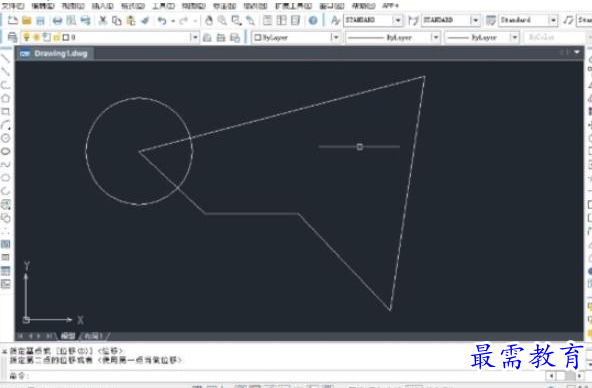Image resolution: width=592 pixels, height=388 pixels.
Task: Open the Text Style manager icon
Action: (335, 20)
